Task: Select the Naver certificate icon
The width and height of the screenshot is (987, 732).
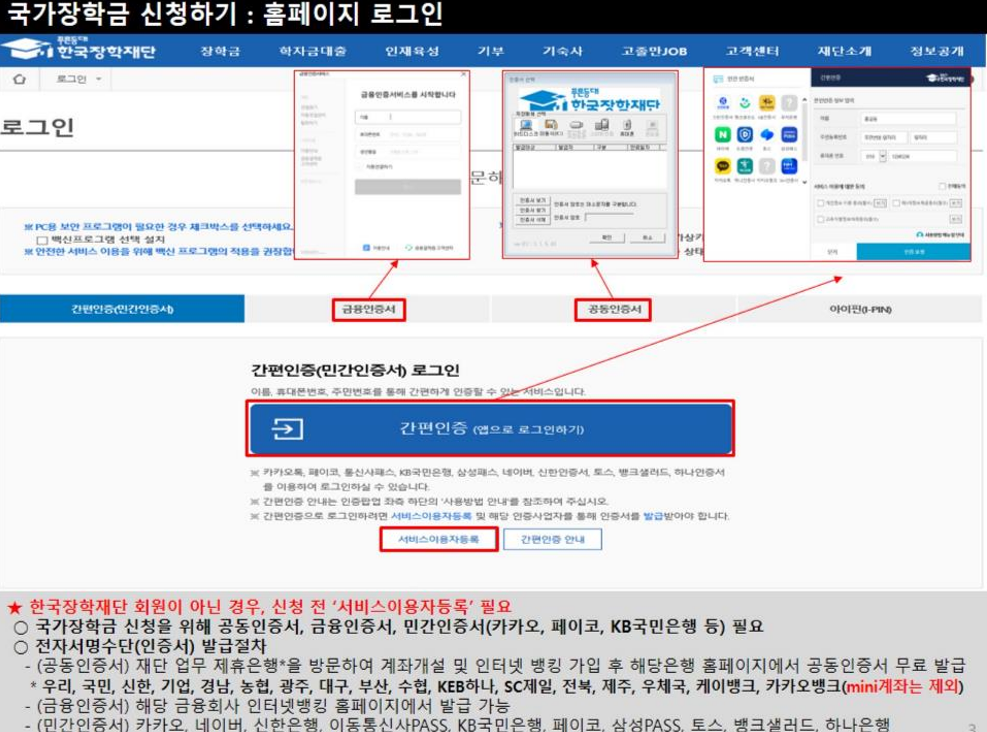Action: point(723,135)
